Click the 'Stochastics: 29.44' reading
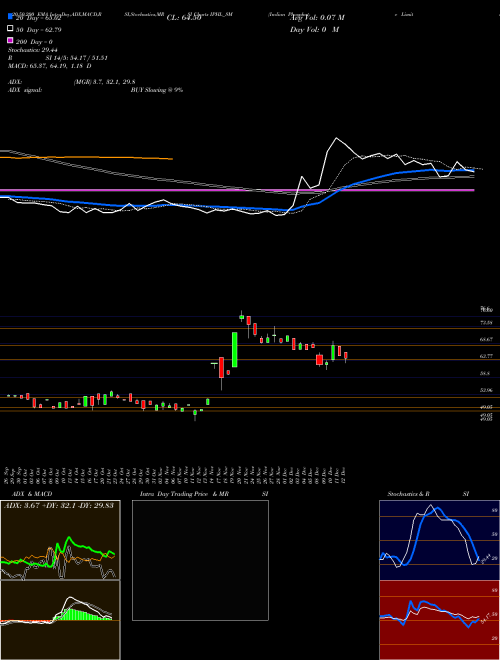This screenshot has width=500, height=660. pyautogui.click(x=33, y=50)
